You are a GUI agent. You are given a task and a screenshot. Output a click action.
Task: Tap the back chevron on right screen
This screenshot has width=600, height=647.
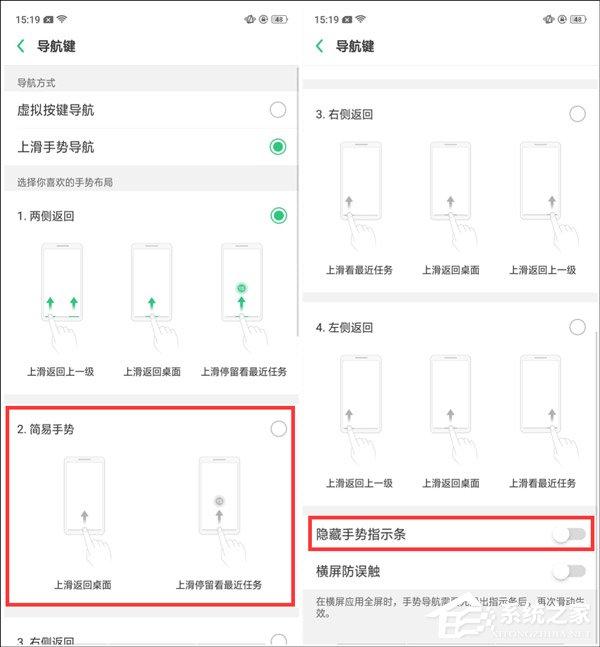pyautogui.click(x=319, y=46)
